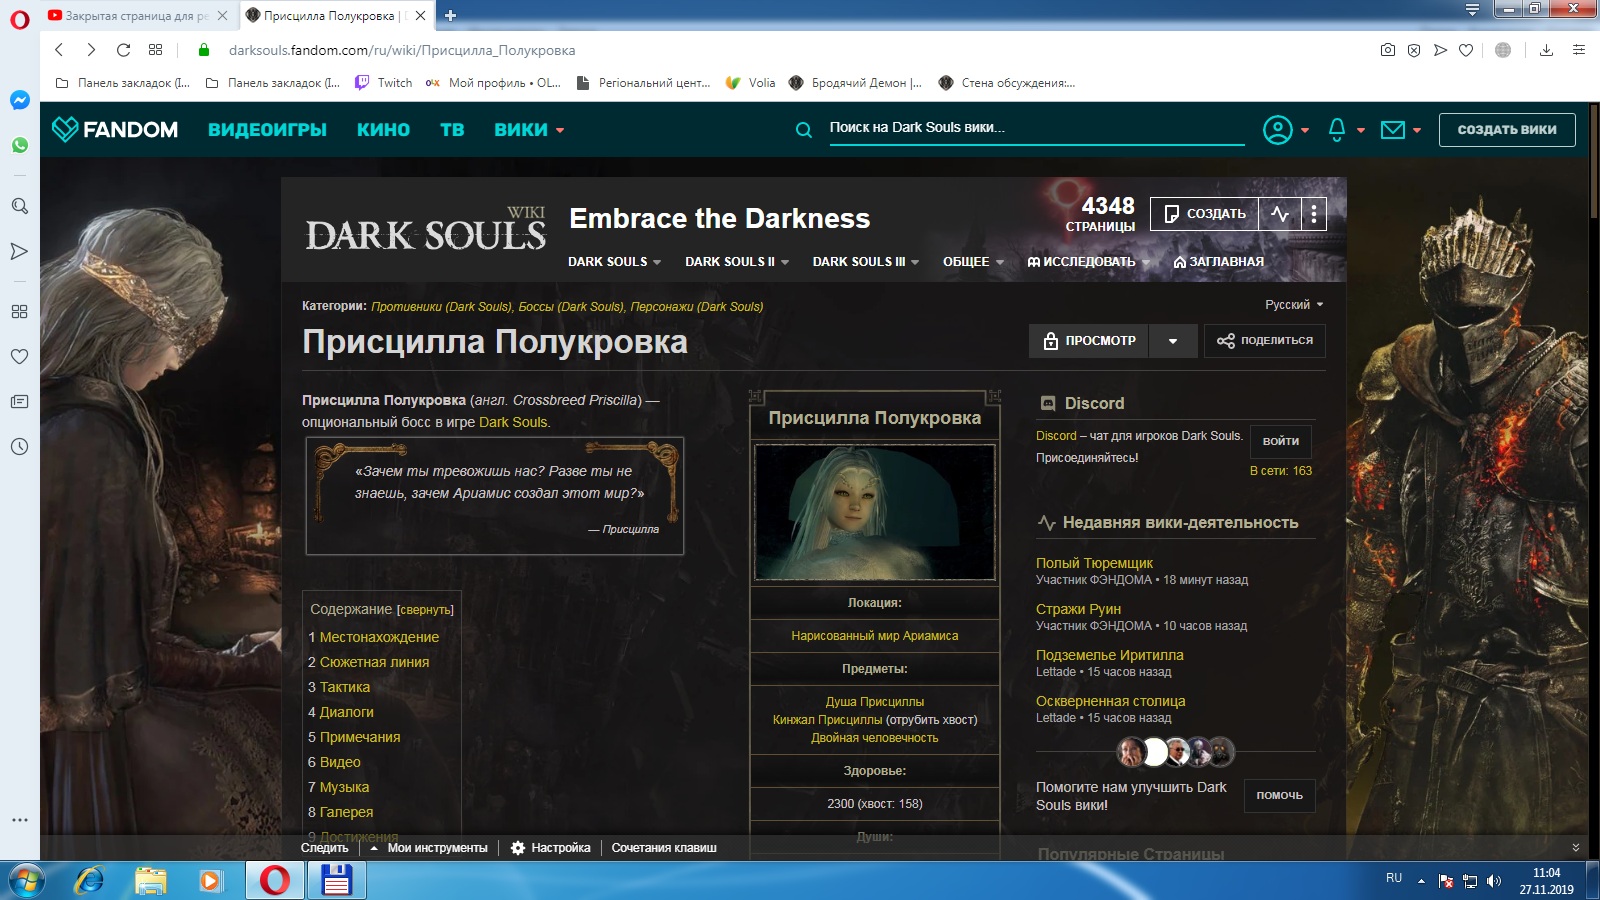1600x900 pixels.
Task: Open Fandom messages envelope
Action: [1393, 130]
